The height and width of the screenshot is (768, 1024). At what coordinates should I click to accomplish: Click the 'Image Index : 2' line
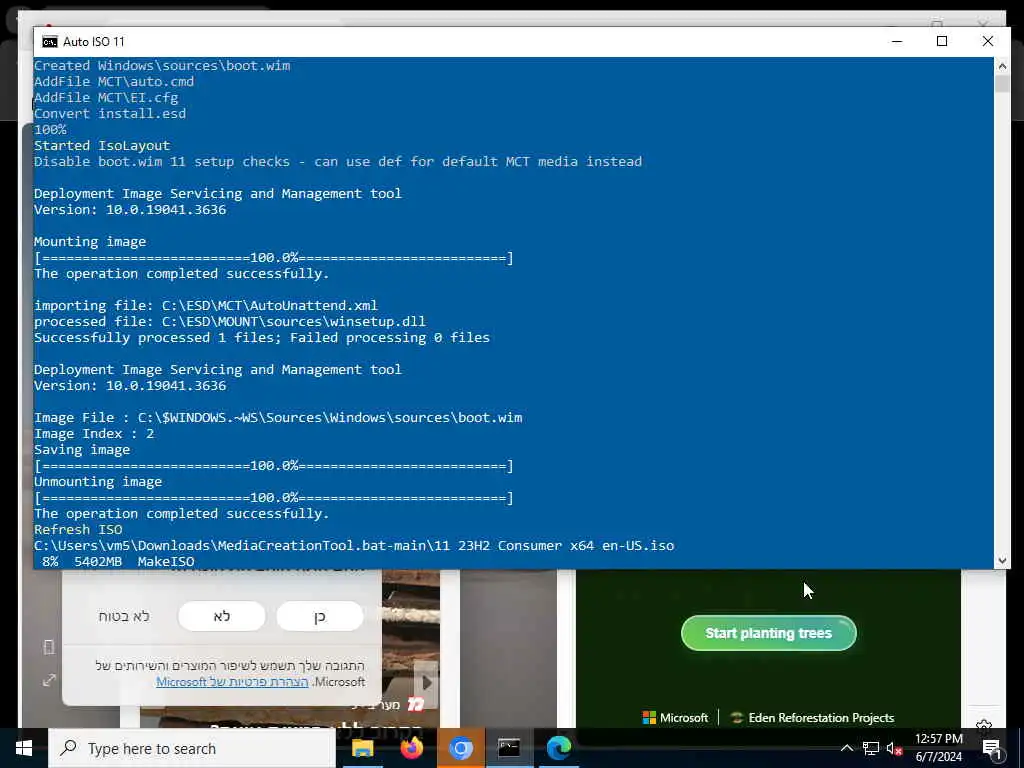94,434
